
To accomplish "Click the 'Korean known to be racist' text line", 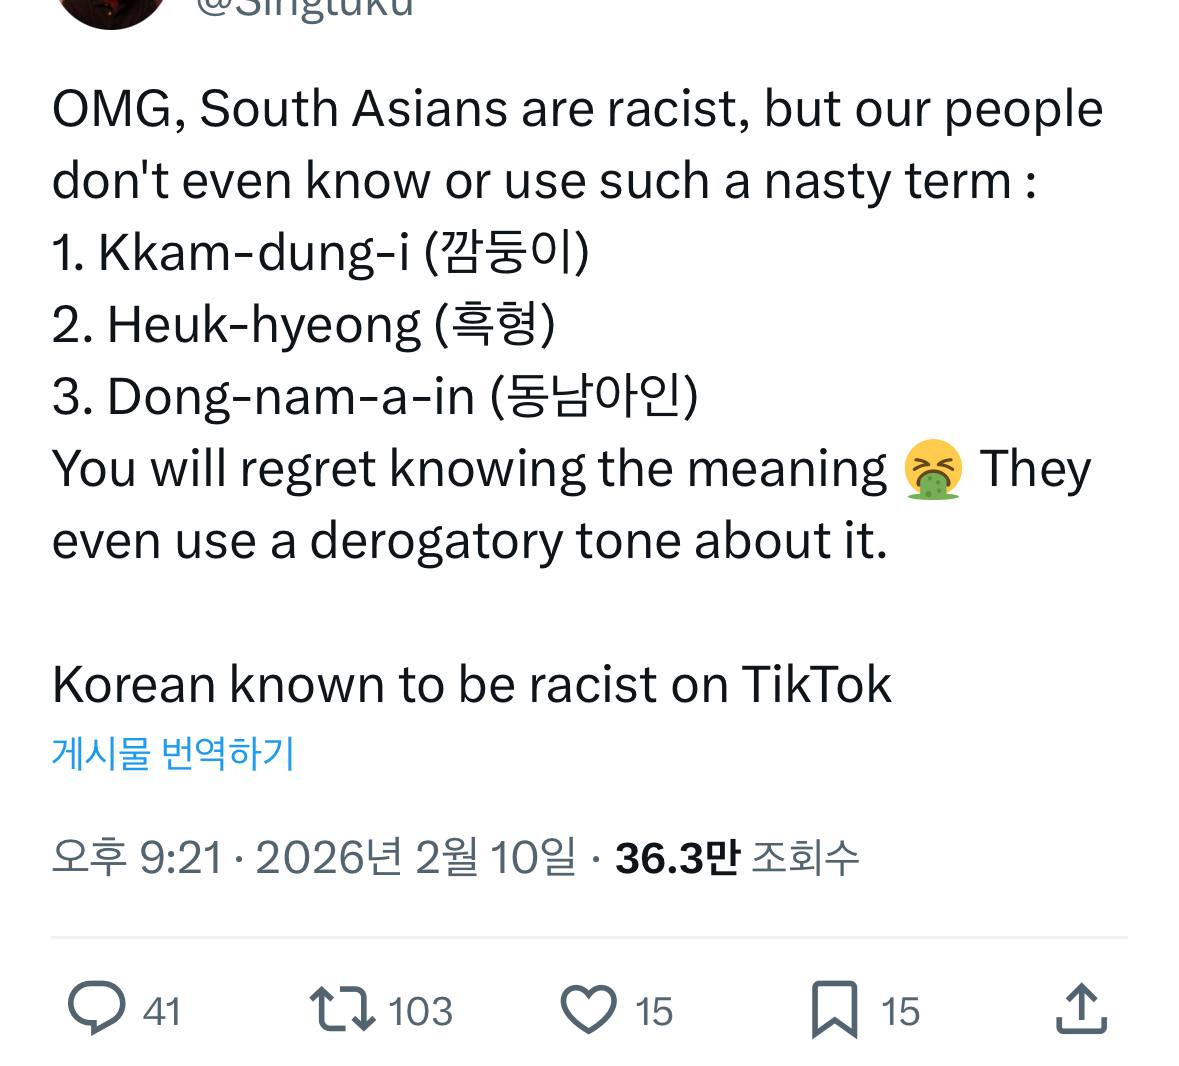I will coord(471,683).
